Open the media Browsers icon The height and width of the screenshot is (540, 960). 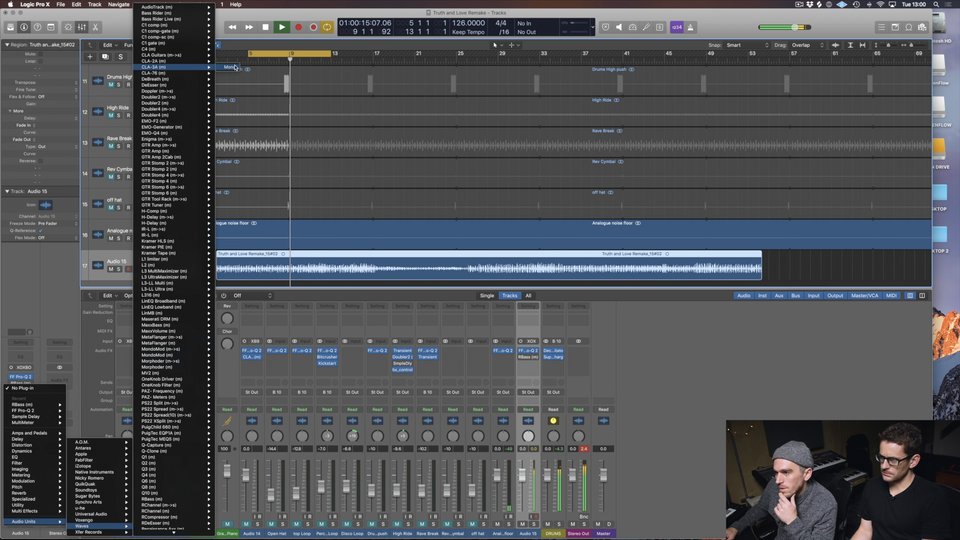(922, 27)
